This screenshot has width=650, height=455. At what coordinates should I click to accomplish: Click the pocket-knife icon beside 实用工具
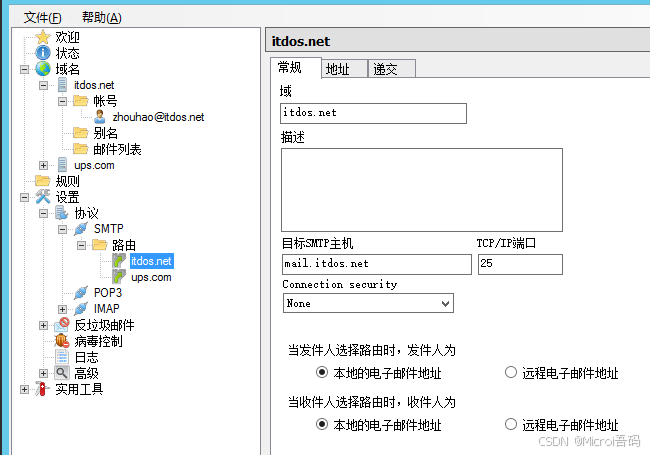point(42,389)
